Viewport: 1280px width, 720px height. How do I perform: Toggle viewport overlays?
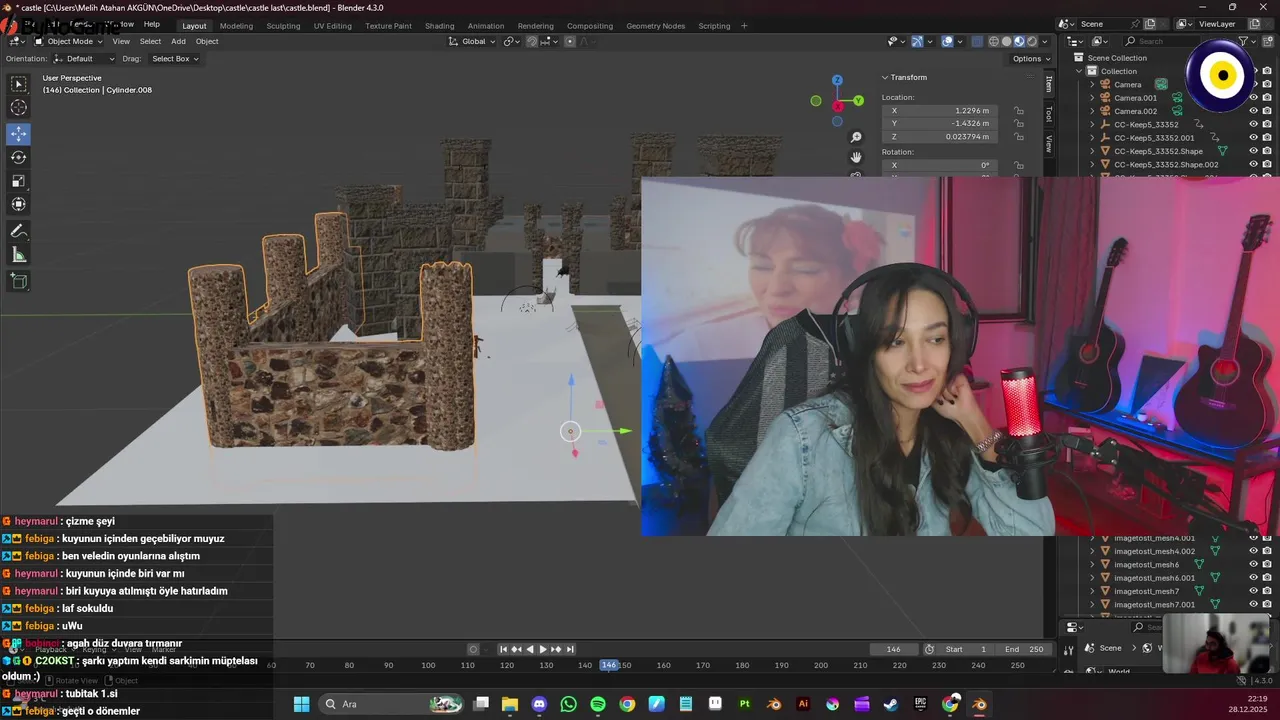(947, 41)
